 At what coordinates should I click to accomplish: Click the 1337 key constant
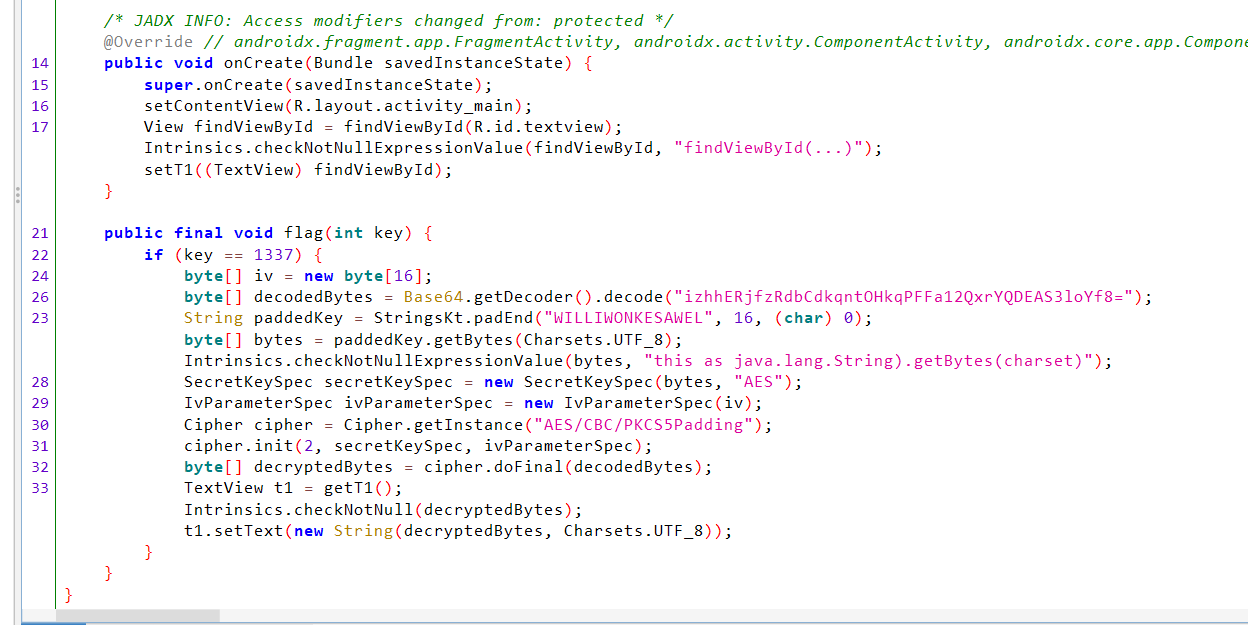pos(273,255)
